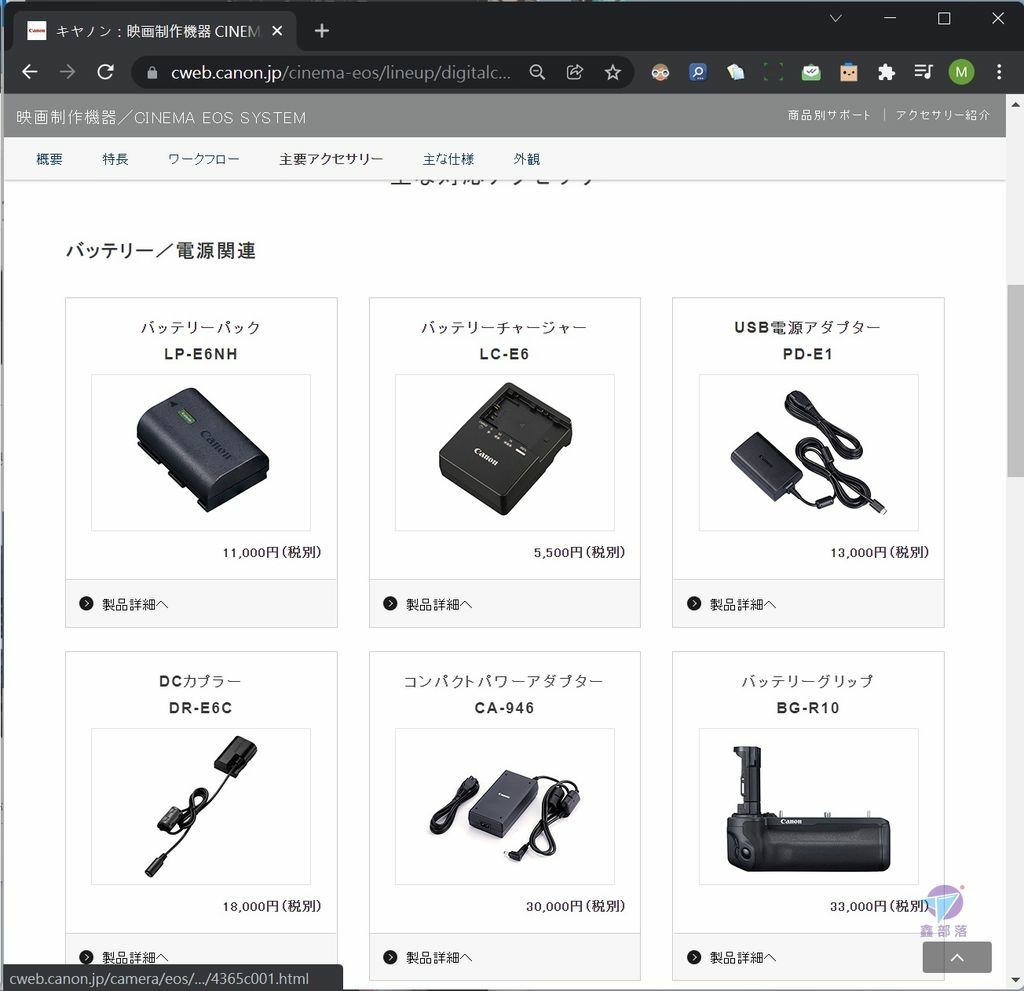This screenshot has width=1024, height=991.
Task: Close the Canon Cinema EOS tab
Action: (x=278, y=31)
